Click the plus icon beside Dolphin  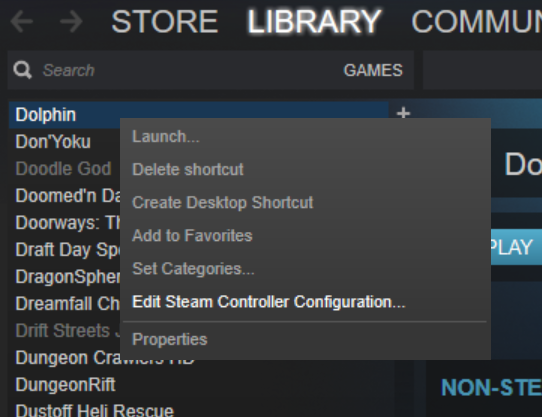[x=403, y=113]
